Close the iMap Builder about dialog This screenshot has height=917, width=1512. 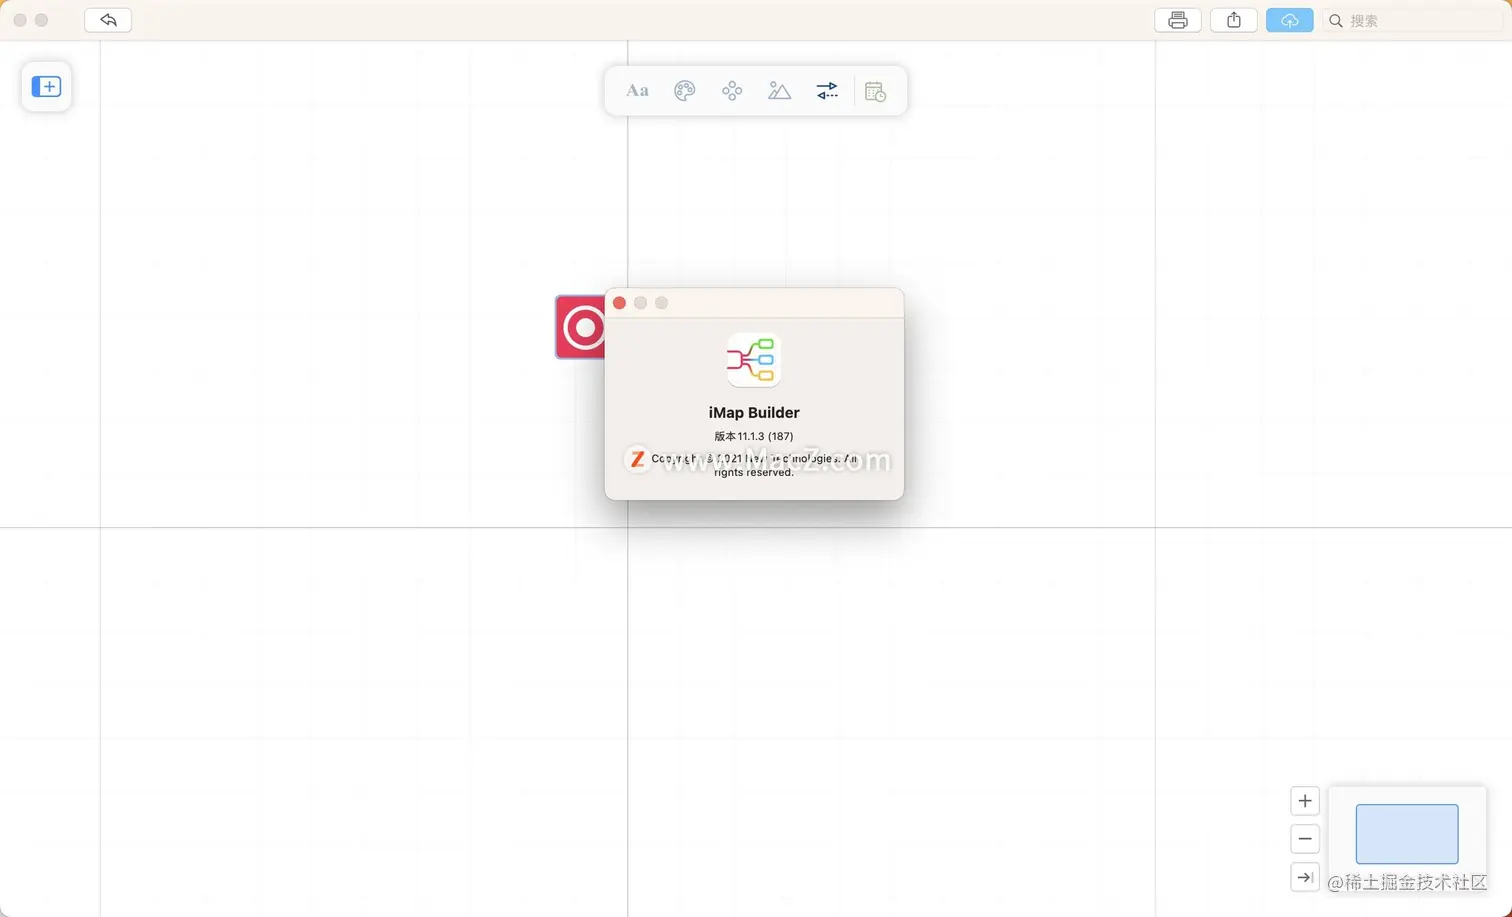point(619,303)
